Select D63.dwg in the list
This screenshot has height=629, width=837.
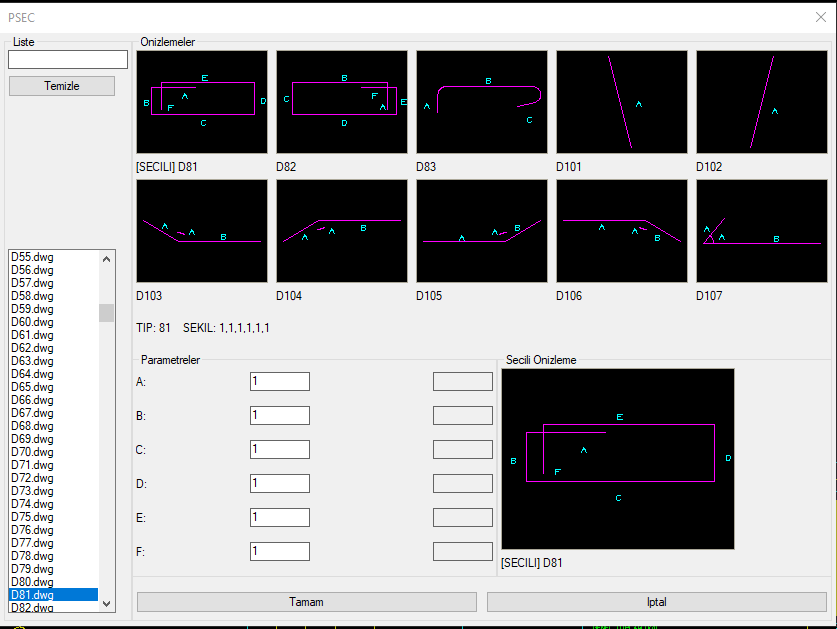pos(53,361)
